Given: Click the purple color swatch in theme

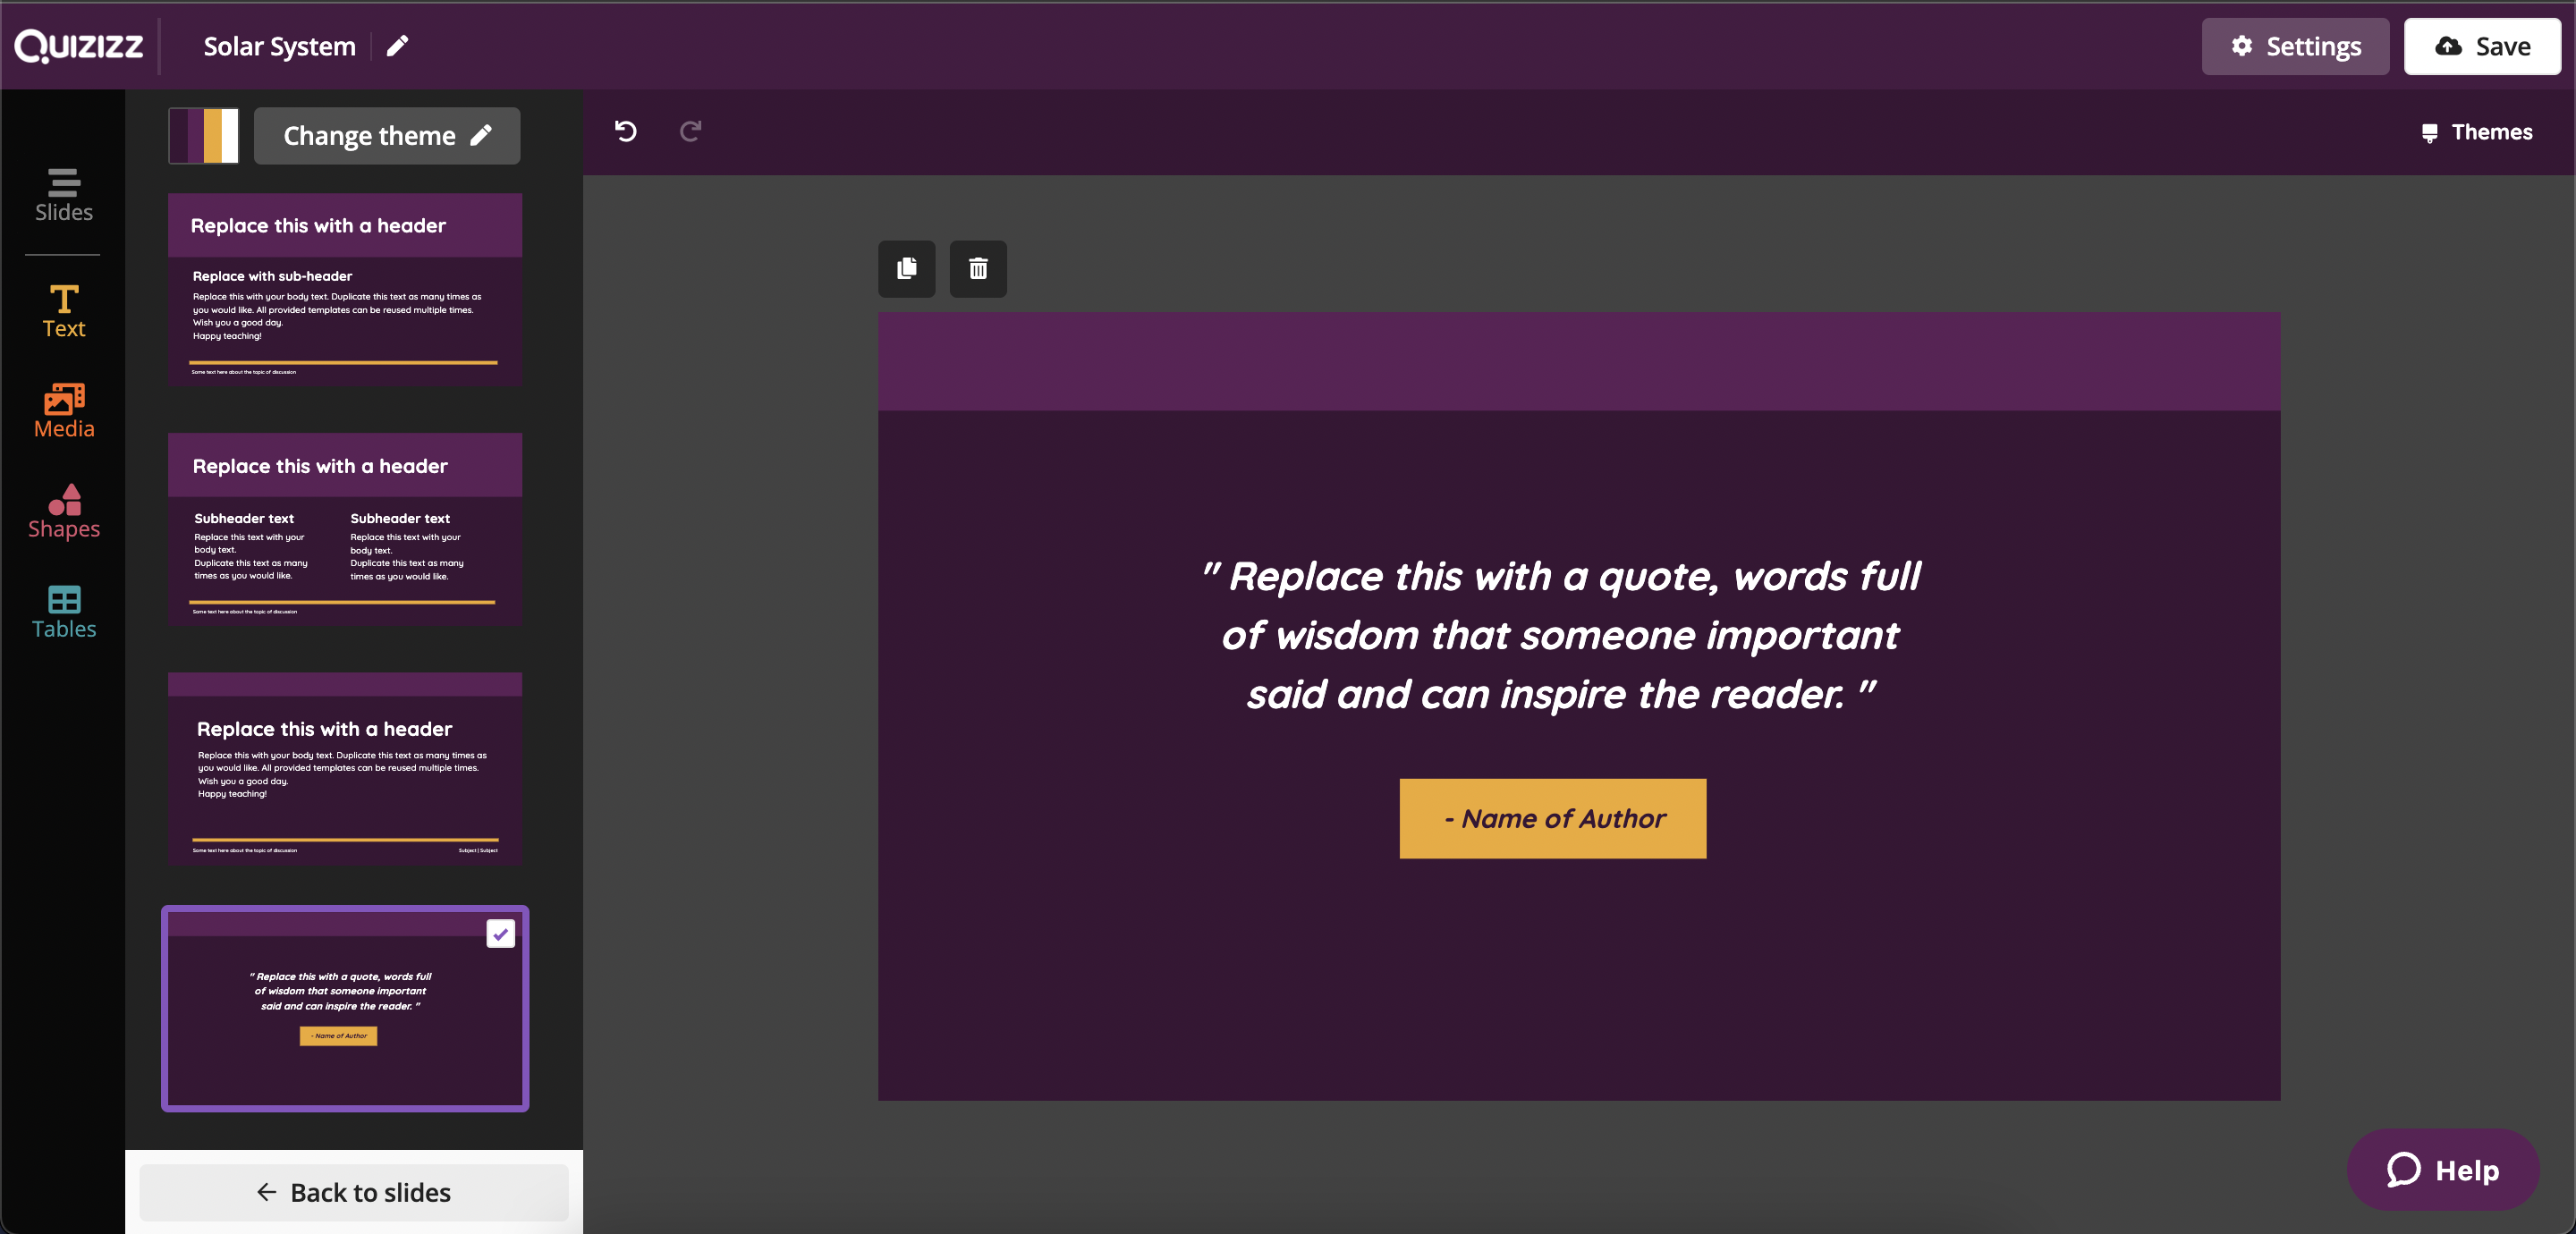Looking at the screenshot, I should (197, 135).
